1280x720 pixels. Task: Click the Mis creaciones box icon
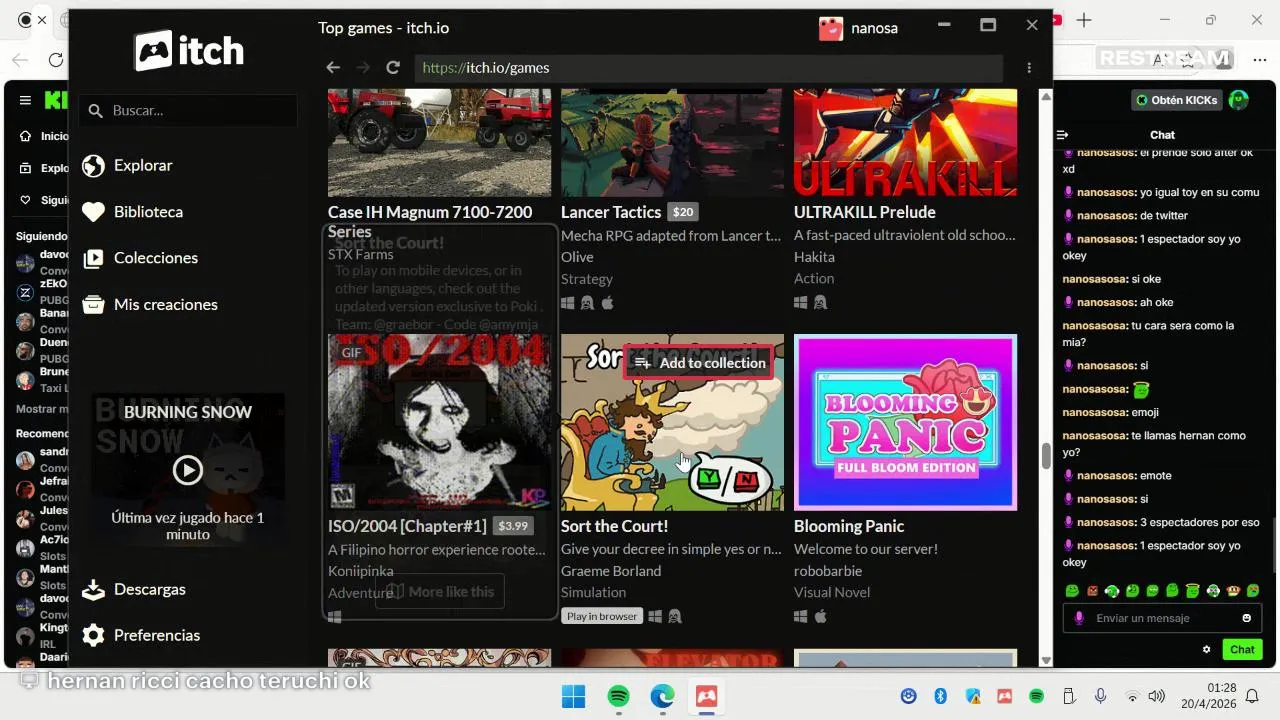point(93,304)
